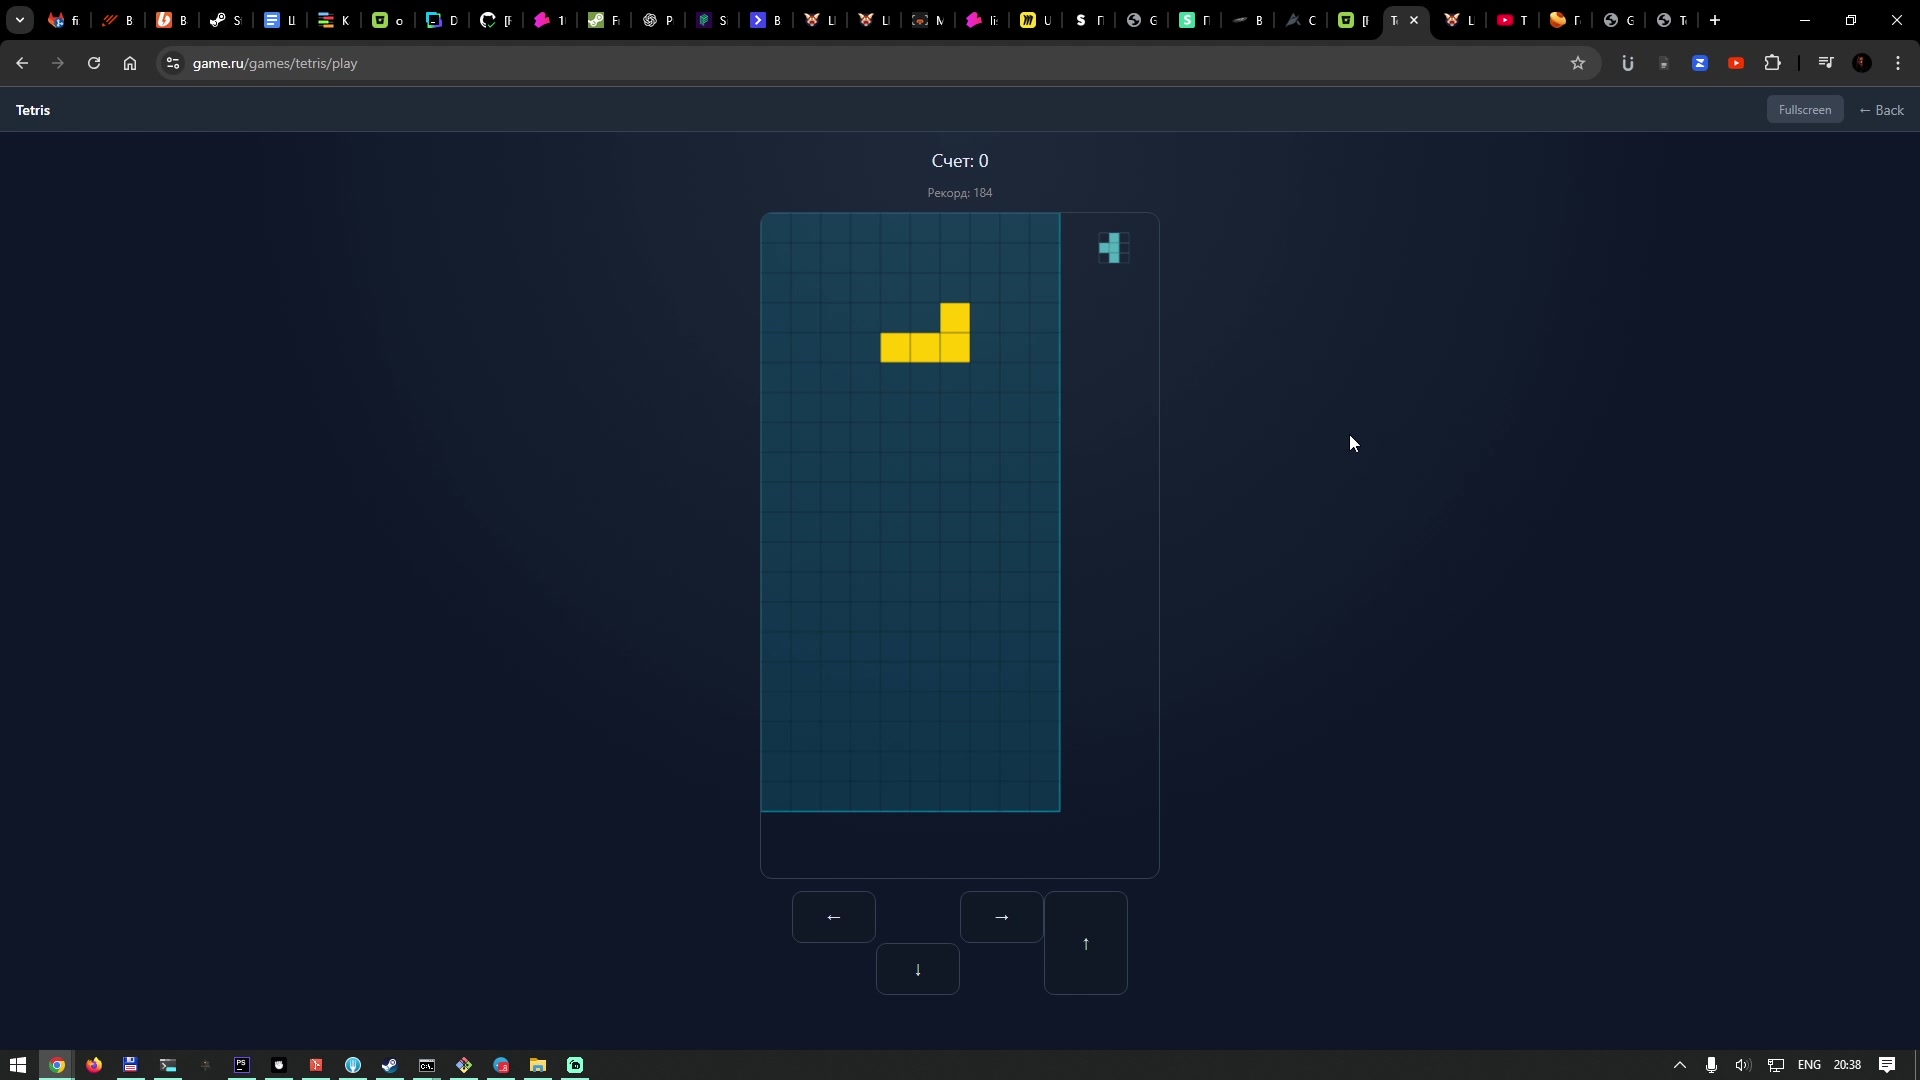This screenshot has width=1920, height=1080.
Task: Bookmark this page with star icon
Action: tap(1578, 63)
